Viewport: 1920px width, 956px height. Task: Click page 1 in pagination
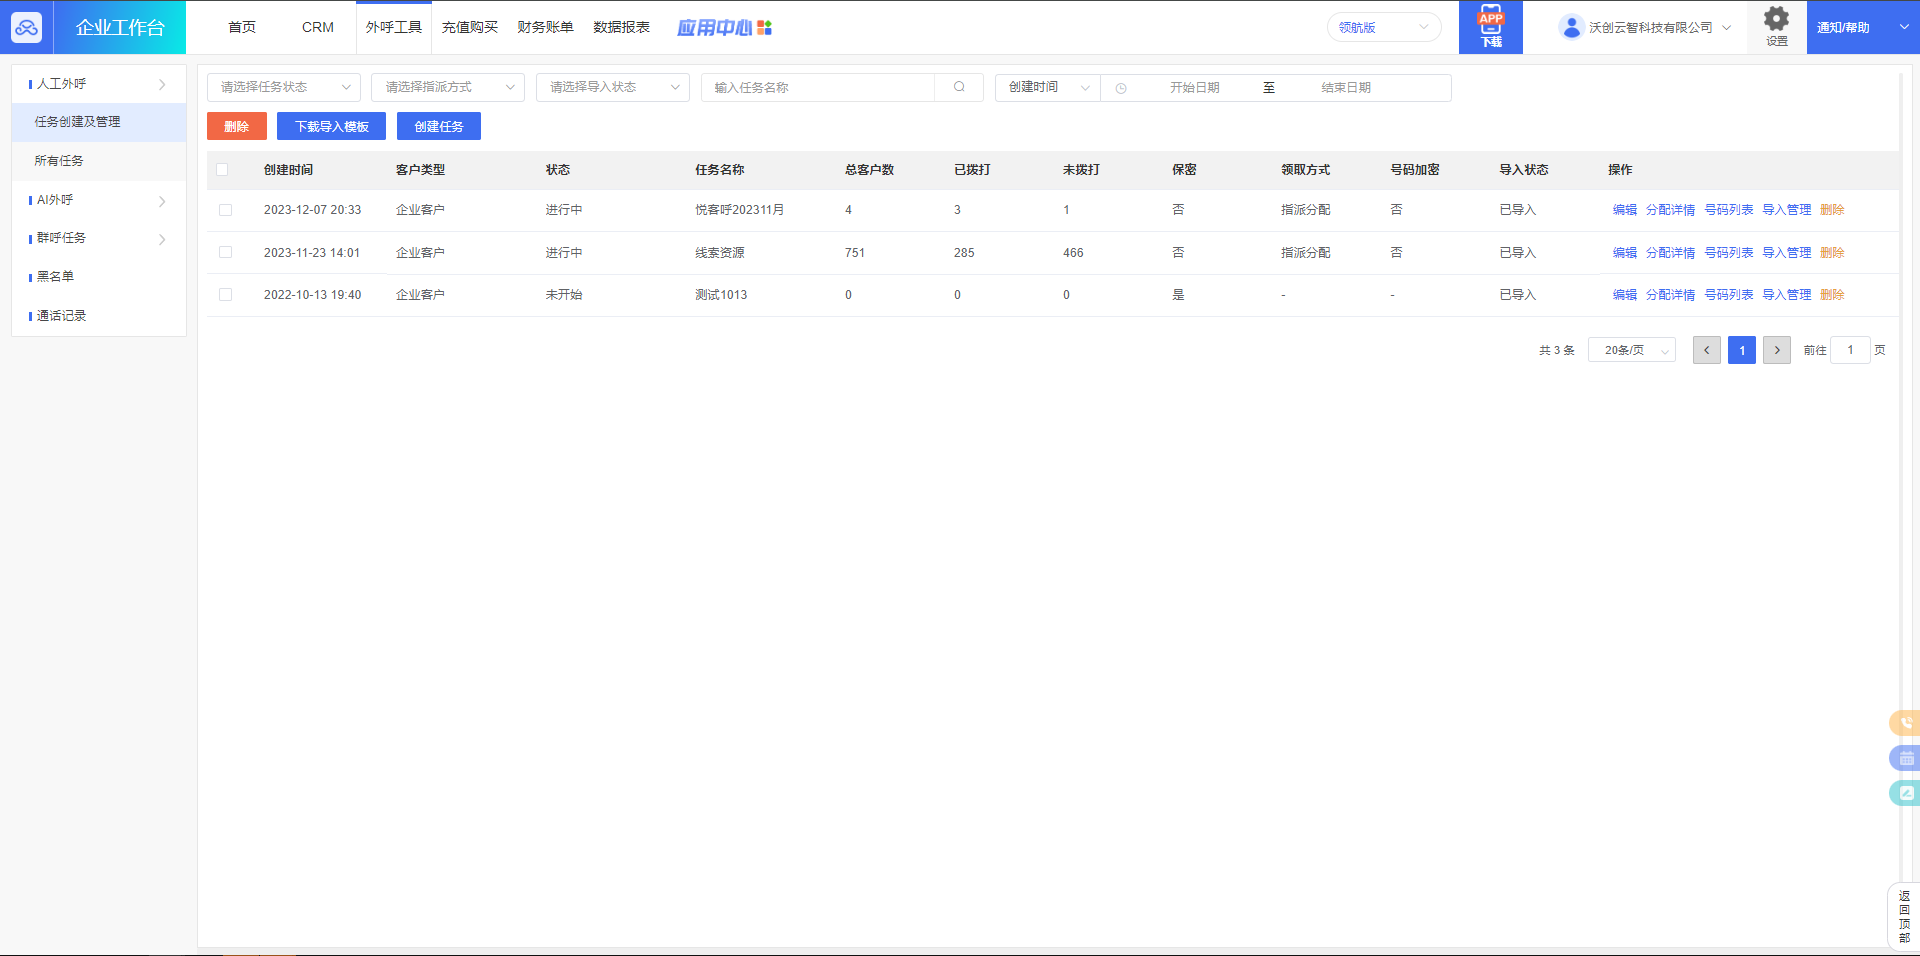click(1742, 350)
